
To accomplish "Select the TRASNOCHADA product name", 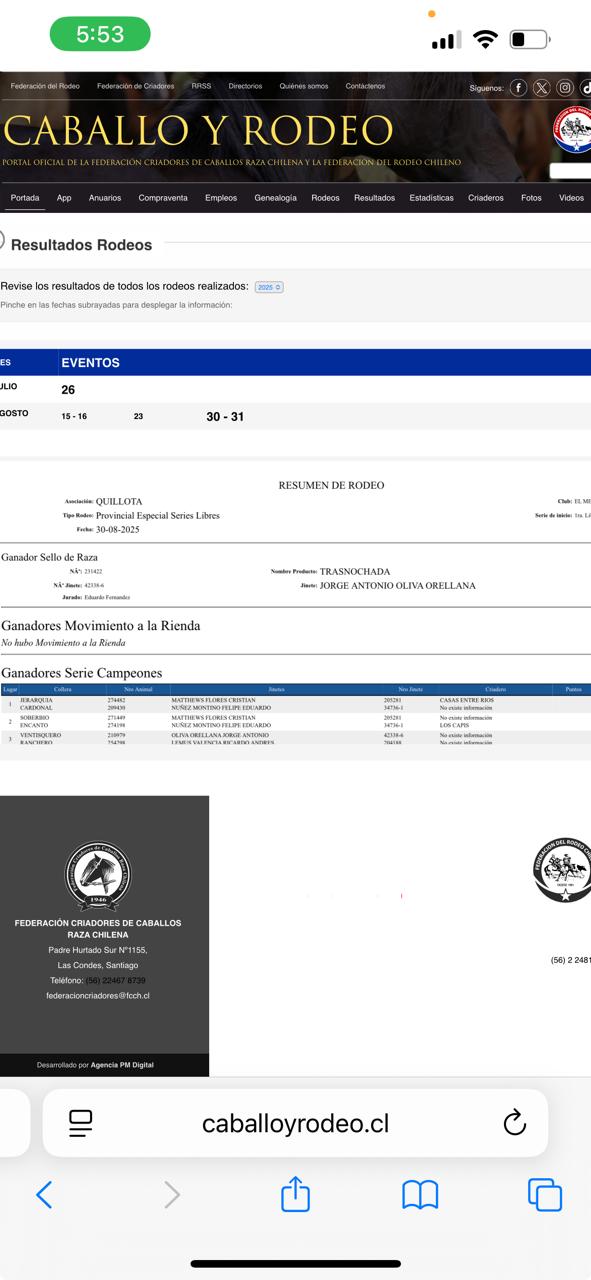I will click(355, 571).
